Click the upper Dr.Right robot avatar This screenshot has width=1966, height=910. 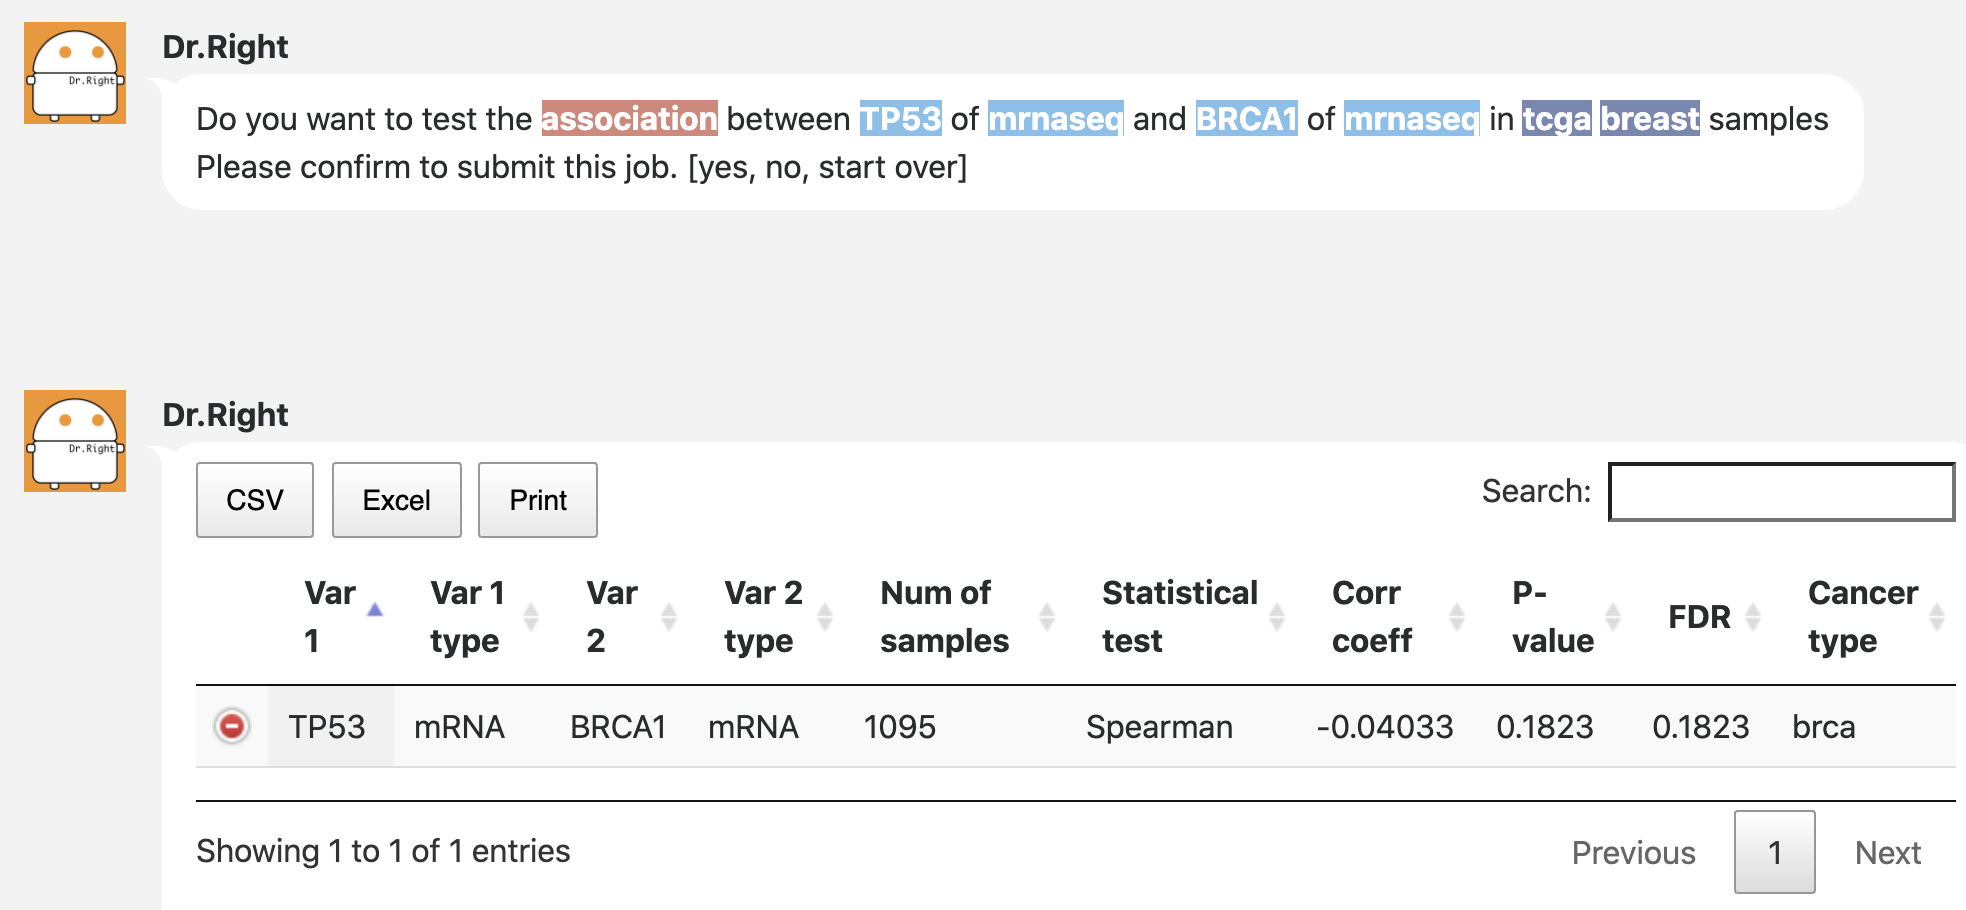pyautogui.click(x=75, y=73)
